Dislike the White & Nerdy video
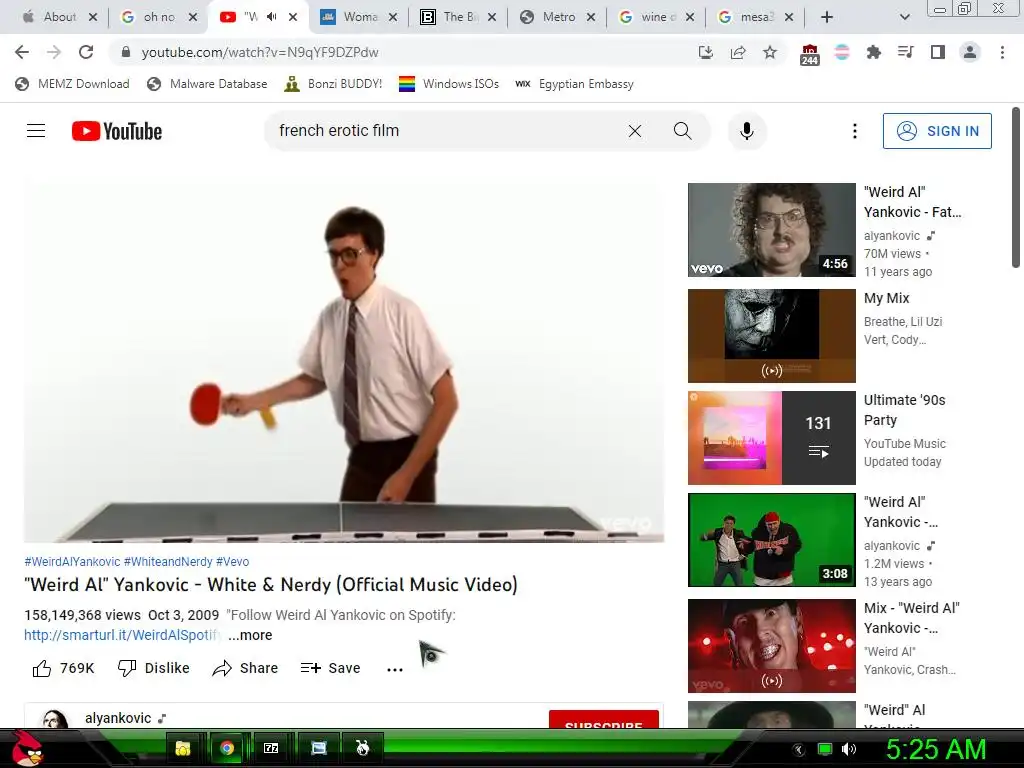This screenshot has height=768, width=1024. (x=153, y=668)
